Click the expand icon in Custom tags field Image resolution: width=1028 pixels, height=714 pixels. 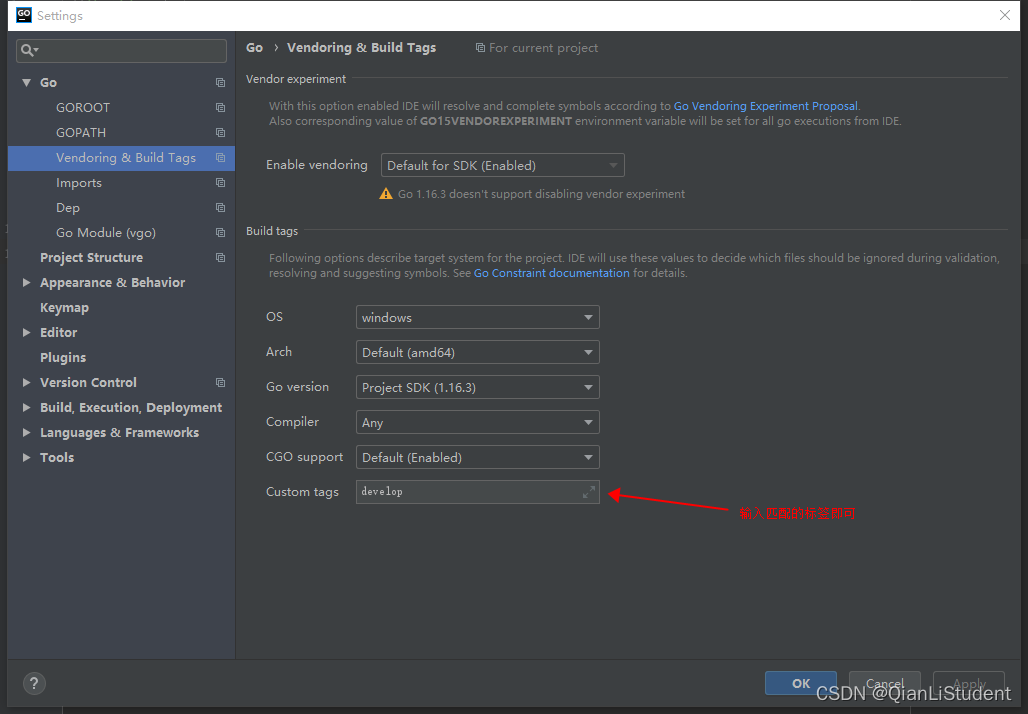(x=589, y=492)
